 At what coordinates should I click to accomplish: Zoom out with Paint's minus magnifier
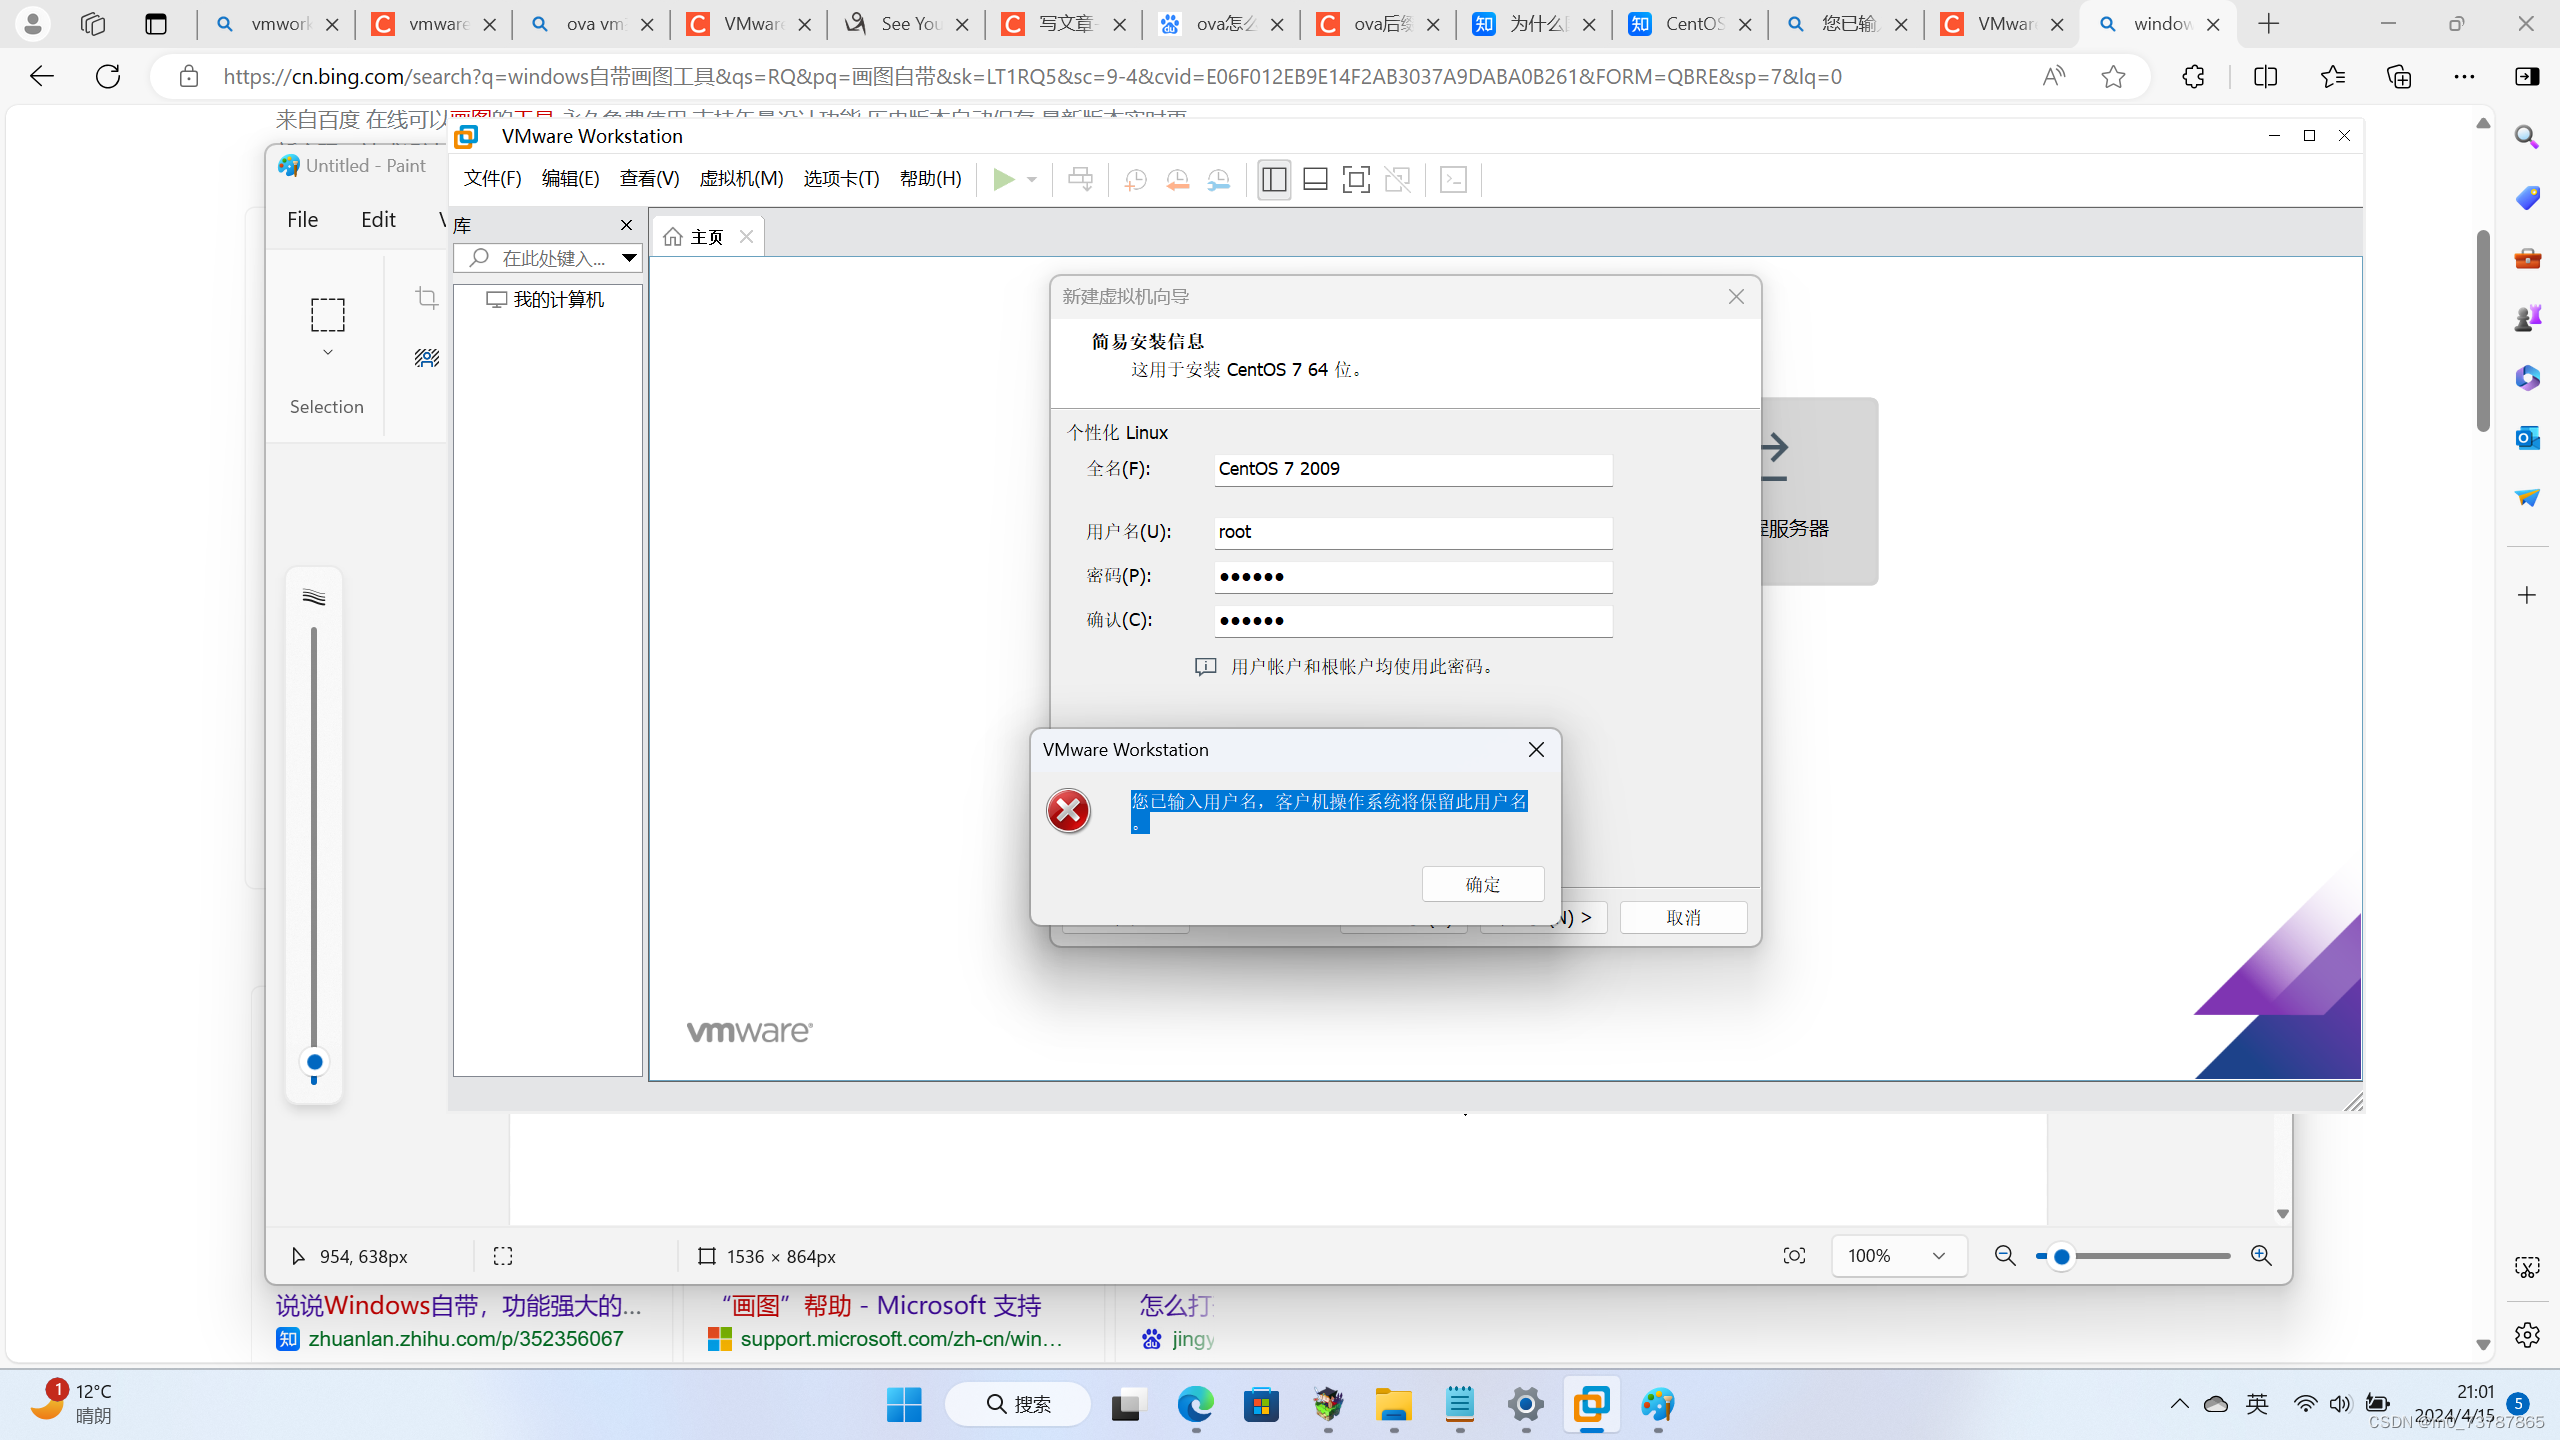coord(2005,1256)
